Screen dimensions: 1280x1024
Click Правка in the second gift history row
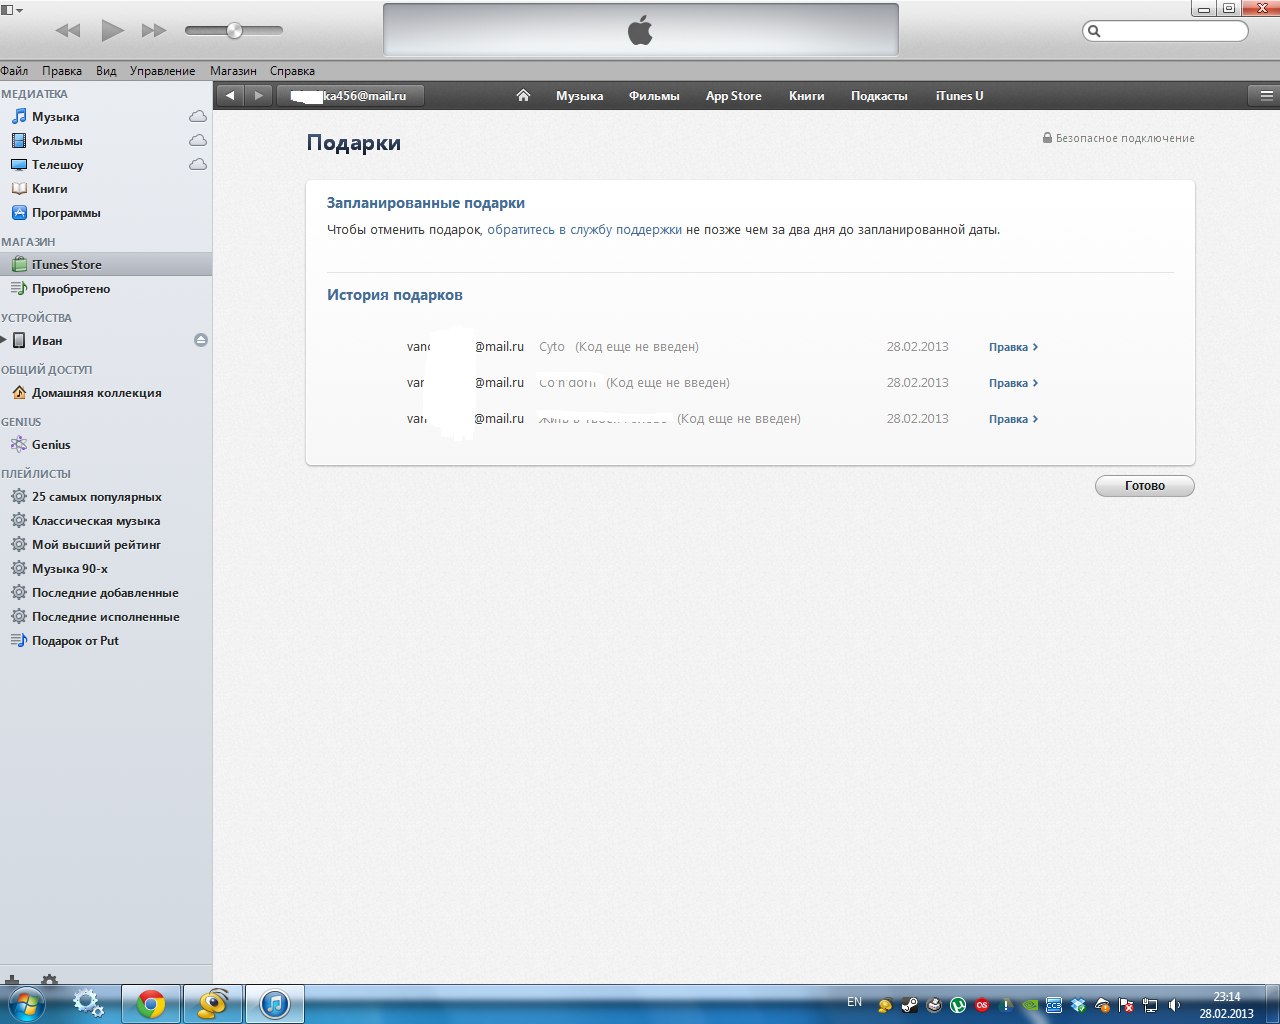click(x=1013, y=383)
